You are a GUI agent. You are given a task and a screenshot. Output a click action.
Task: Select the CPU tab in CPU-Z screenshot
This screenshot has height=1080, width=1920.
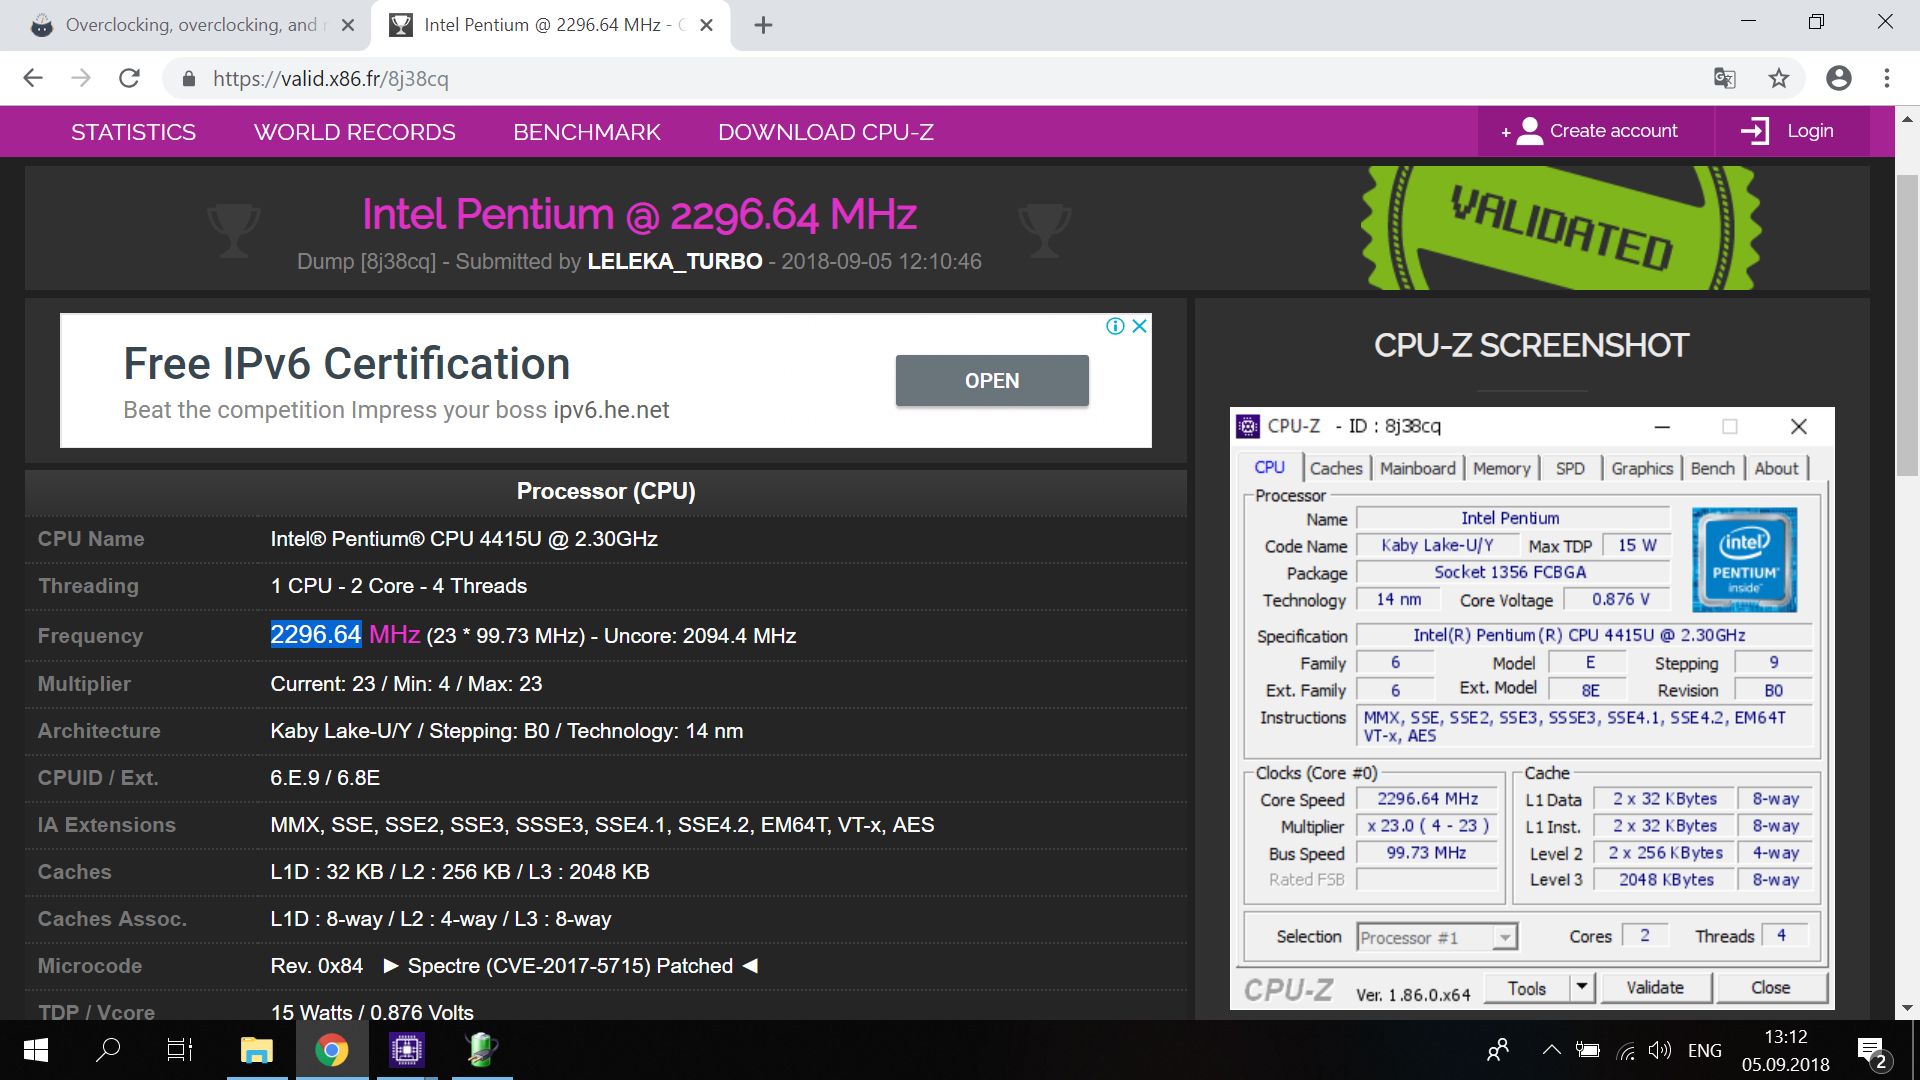[x=1270, y=467]
